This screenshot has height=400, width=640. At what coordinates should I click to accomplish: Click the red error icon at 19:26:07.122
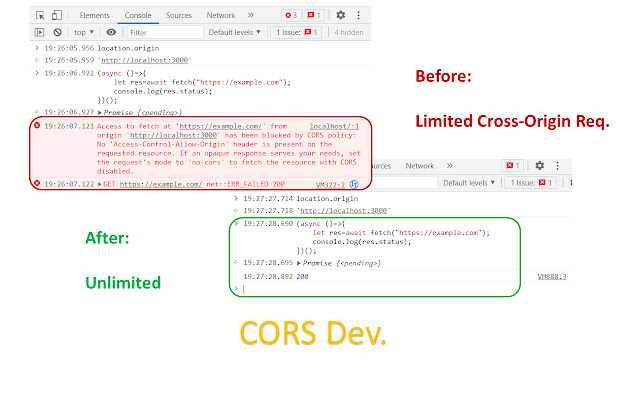(37, 184)
